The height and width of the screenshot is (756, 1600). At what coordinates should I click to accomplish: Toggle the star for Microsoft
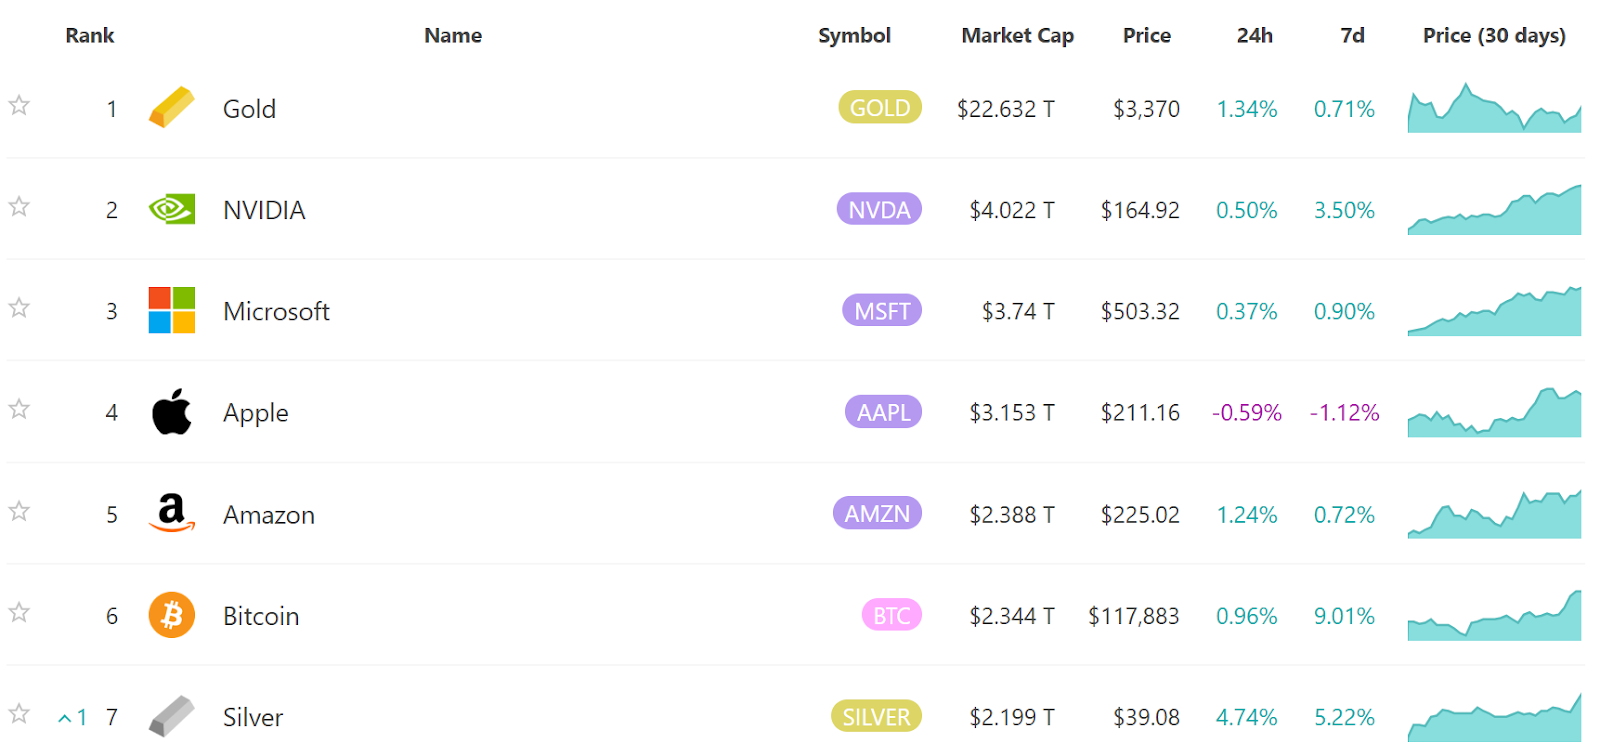19,307
